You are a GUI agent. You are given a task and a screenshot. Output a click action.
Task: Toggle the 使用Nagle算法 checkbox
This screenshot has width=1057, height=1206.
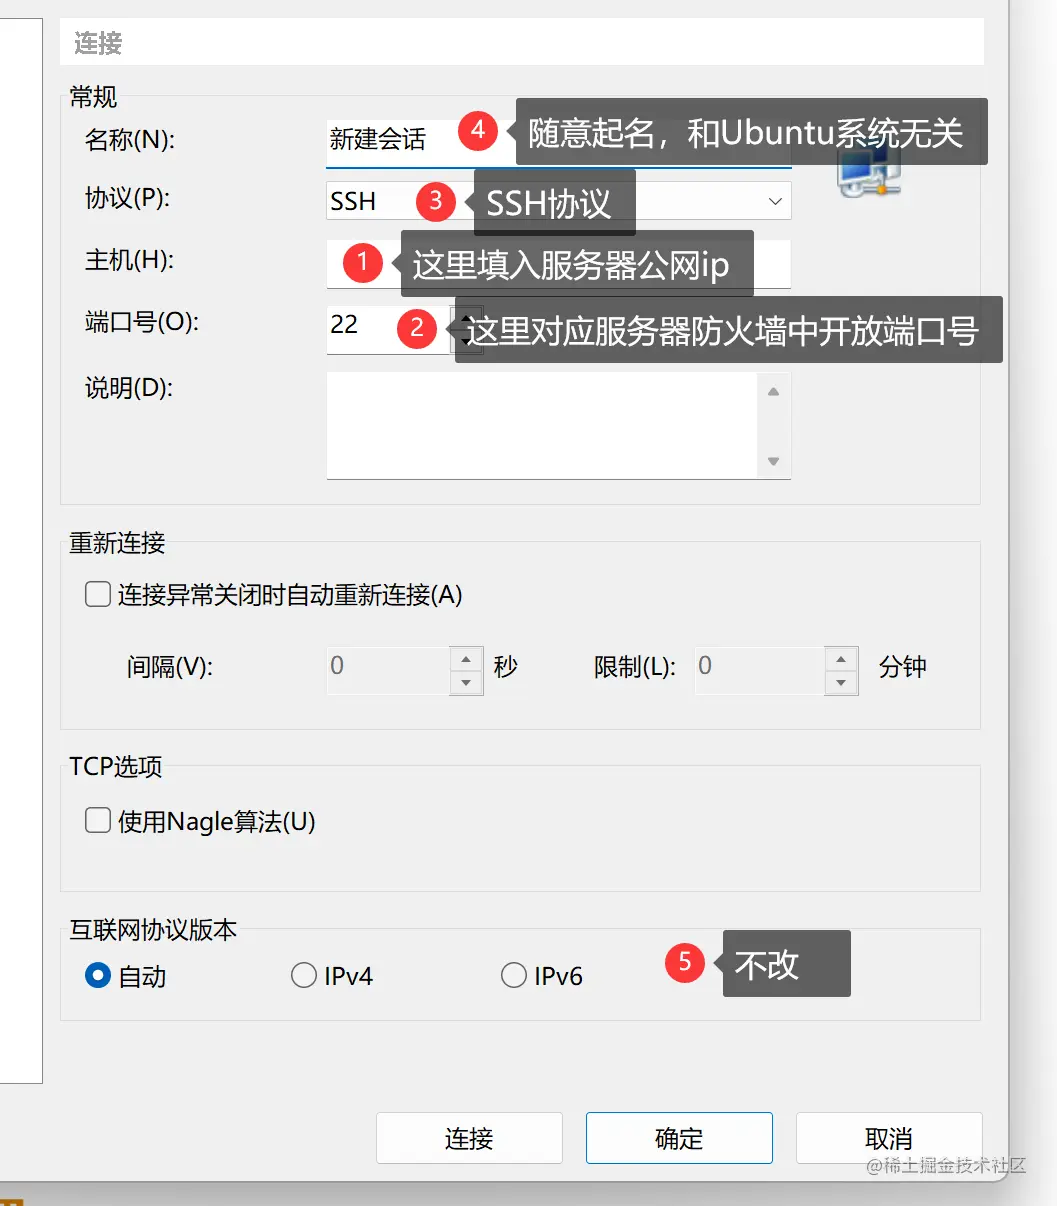98,821
